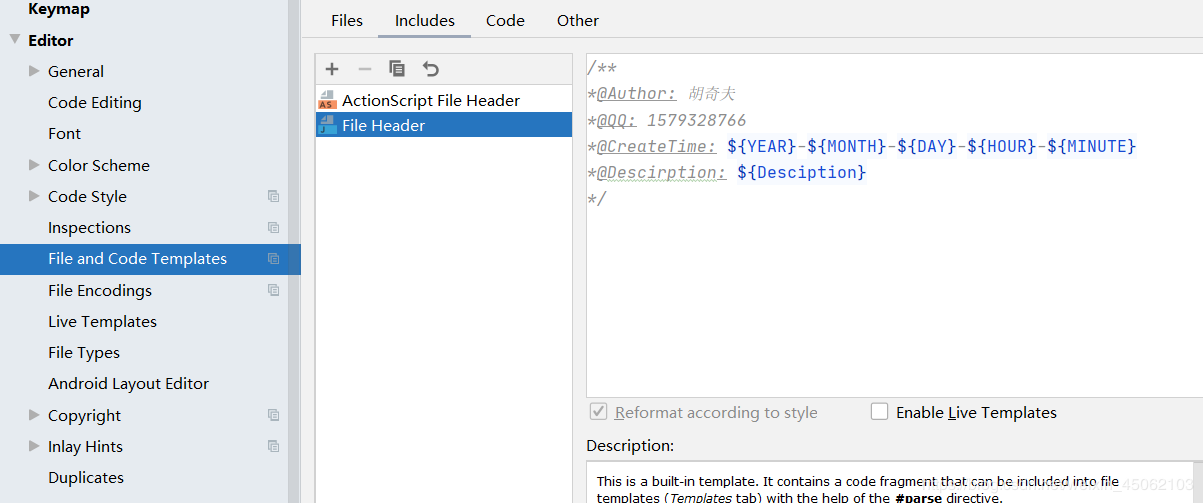Select File Header in the template list
Viewport: 1203px width, 503px height.
coord(384,125)
